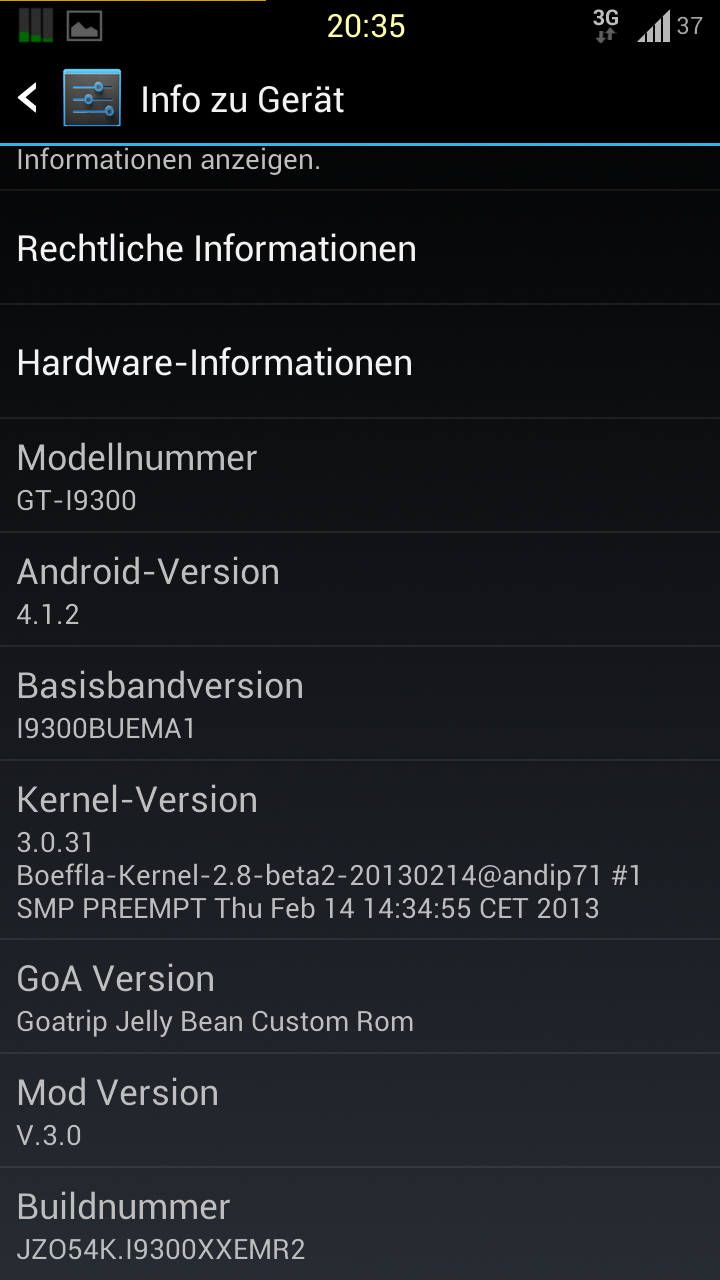Viewport: 720px width, 1280px height.
Task: Tap the Android-Version 4.1.2 entry
Action: 360,590
